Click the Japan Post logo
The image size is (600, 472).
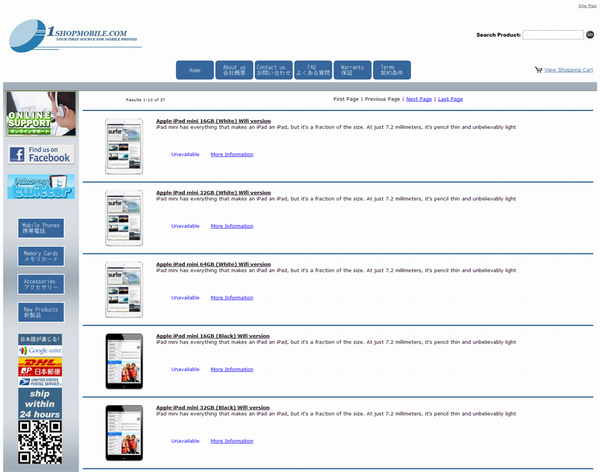[x=40, y=371]
